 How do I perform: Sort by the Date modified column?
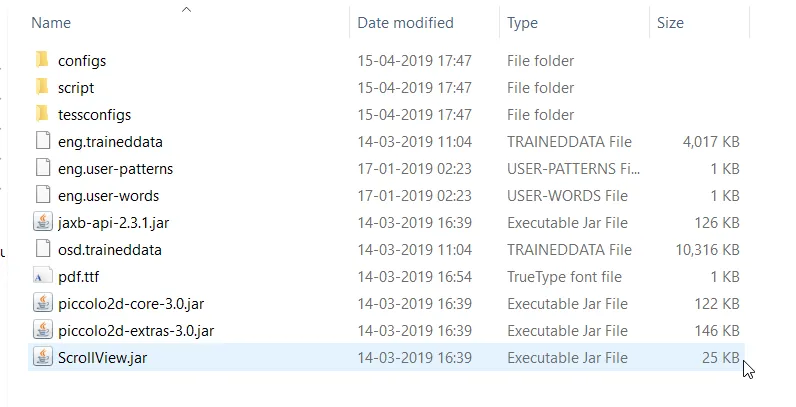click(405, 22)
